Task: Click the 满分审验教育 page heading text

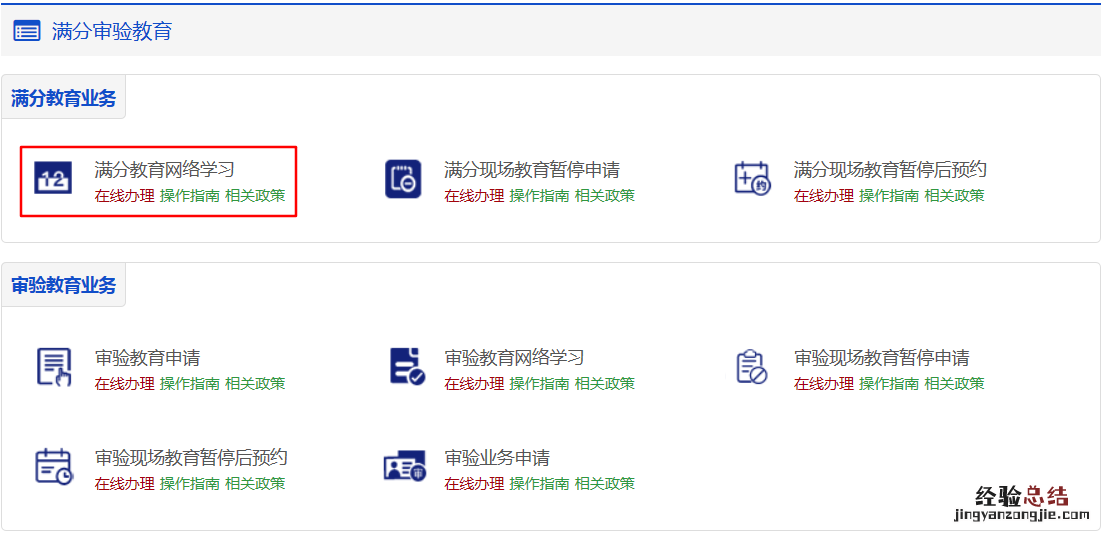Action: pyautogui.click(x=112, y=32)
